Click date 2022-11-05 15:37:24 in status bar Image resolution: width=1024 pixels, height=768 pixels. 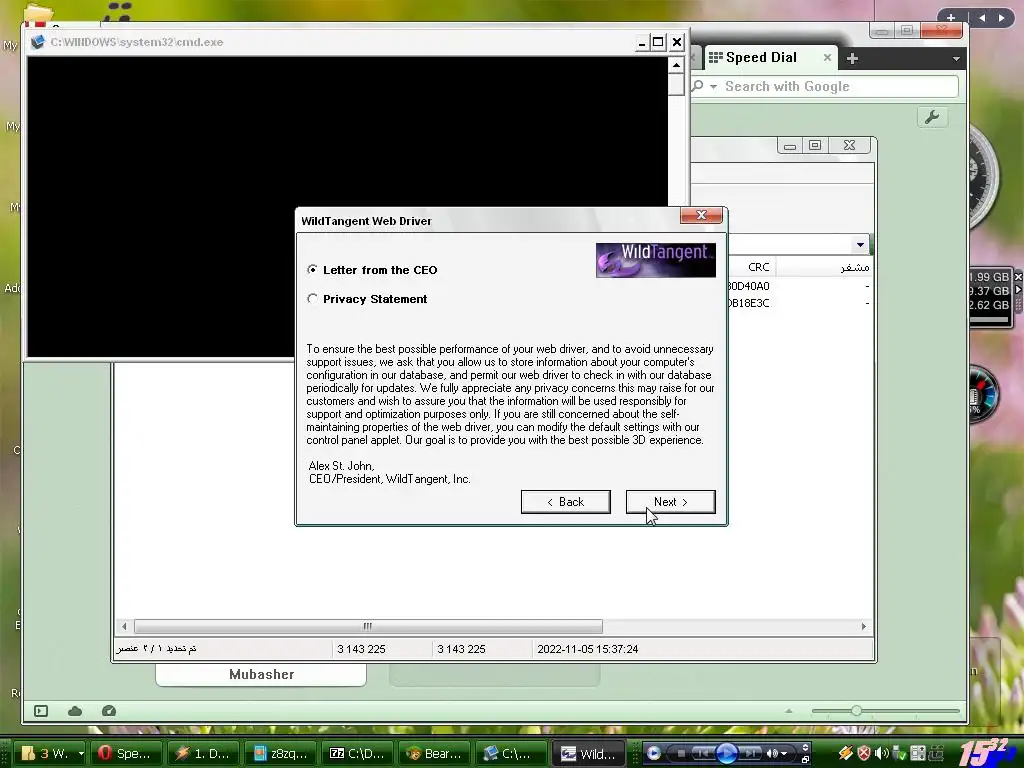[x=587, y=648]
